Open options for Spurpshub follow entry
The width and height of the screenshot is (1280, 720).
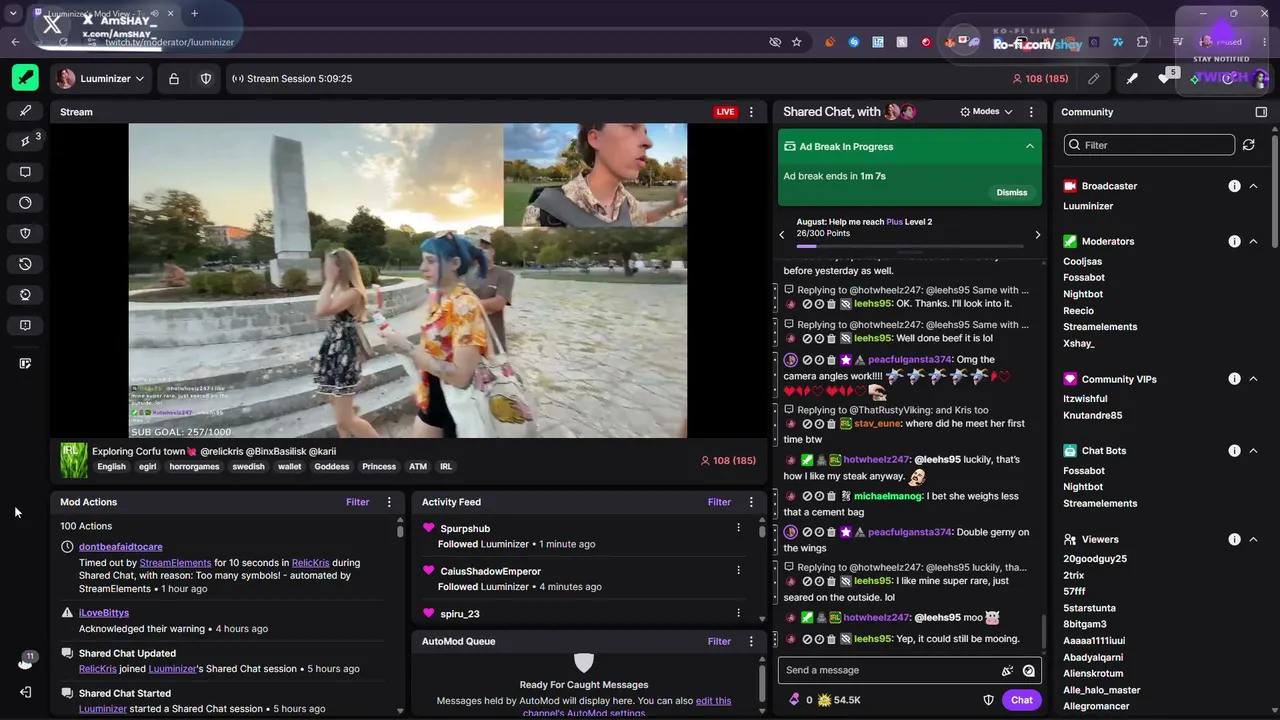[x=738, y=528]
